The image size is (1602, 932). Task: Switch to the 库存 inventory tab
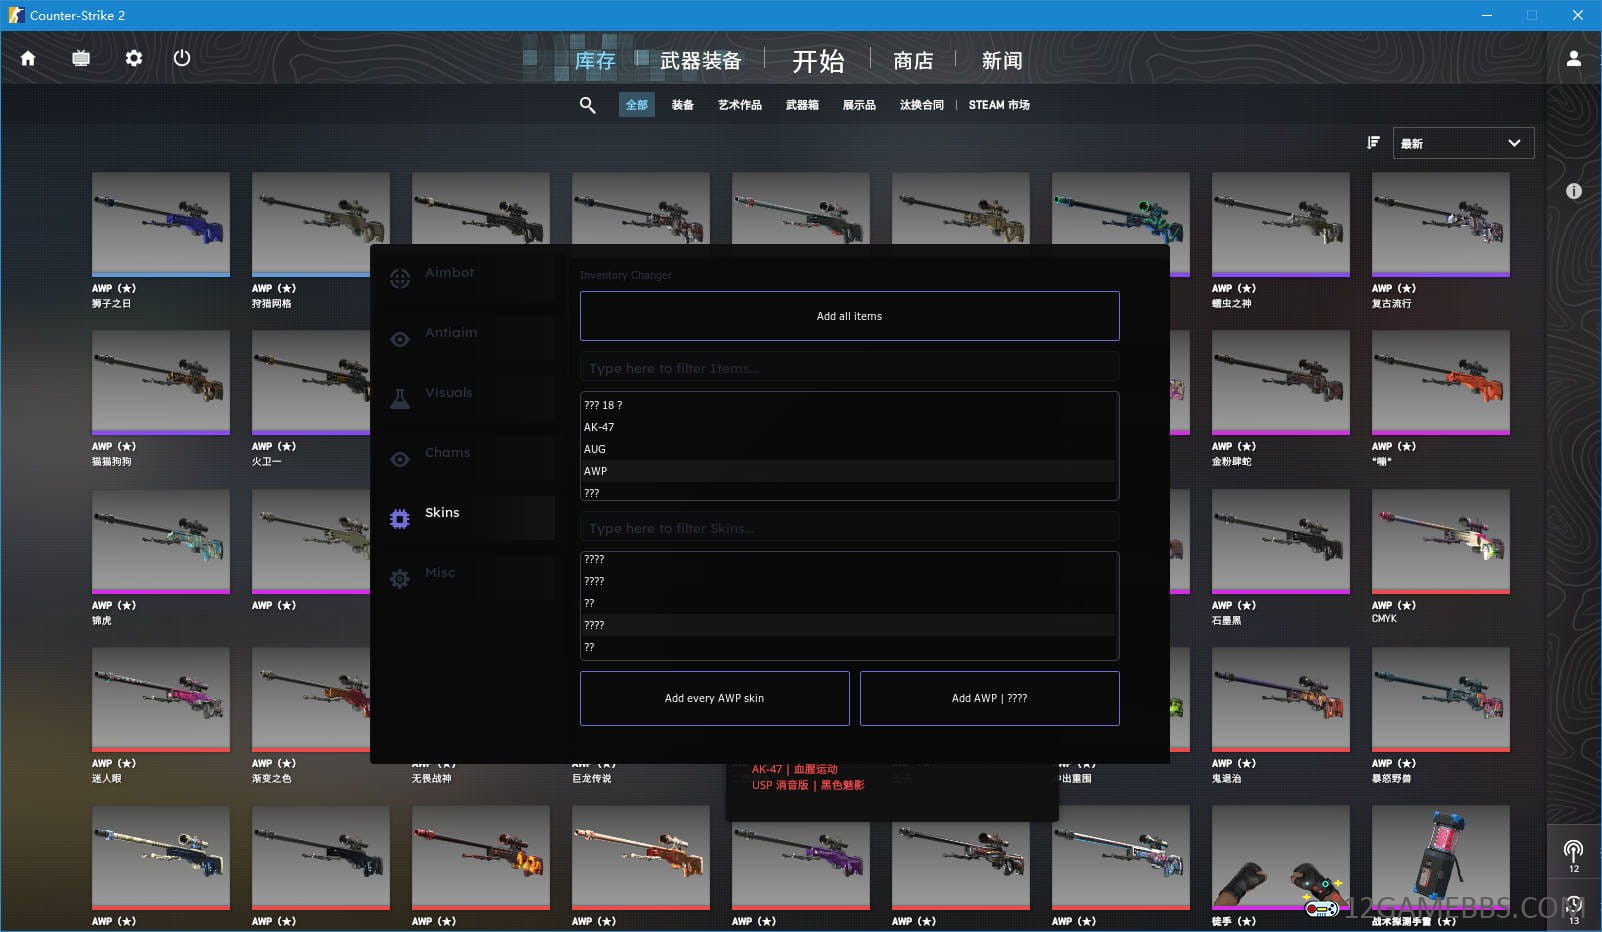[x=594, y=61]
